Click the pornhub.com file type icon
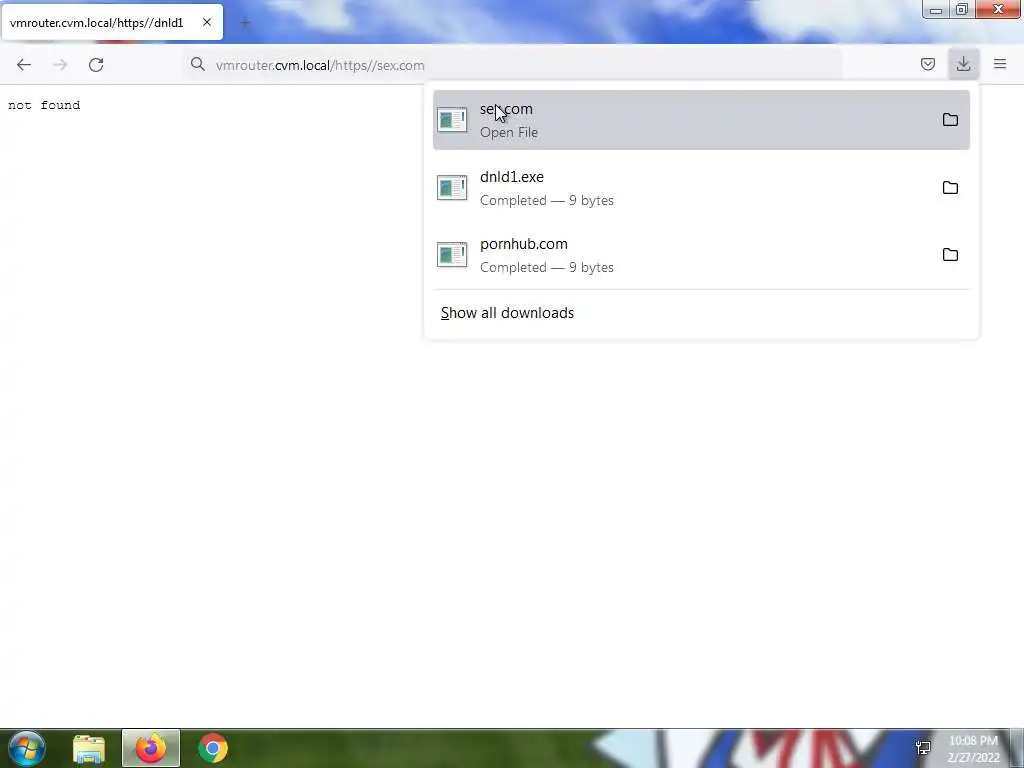 coord(452,255)
